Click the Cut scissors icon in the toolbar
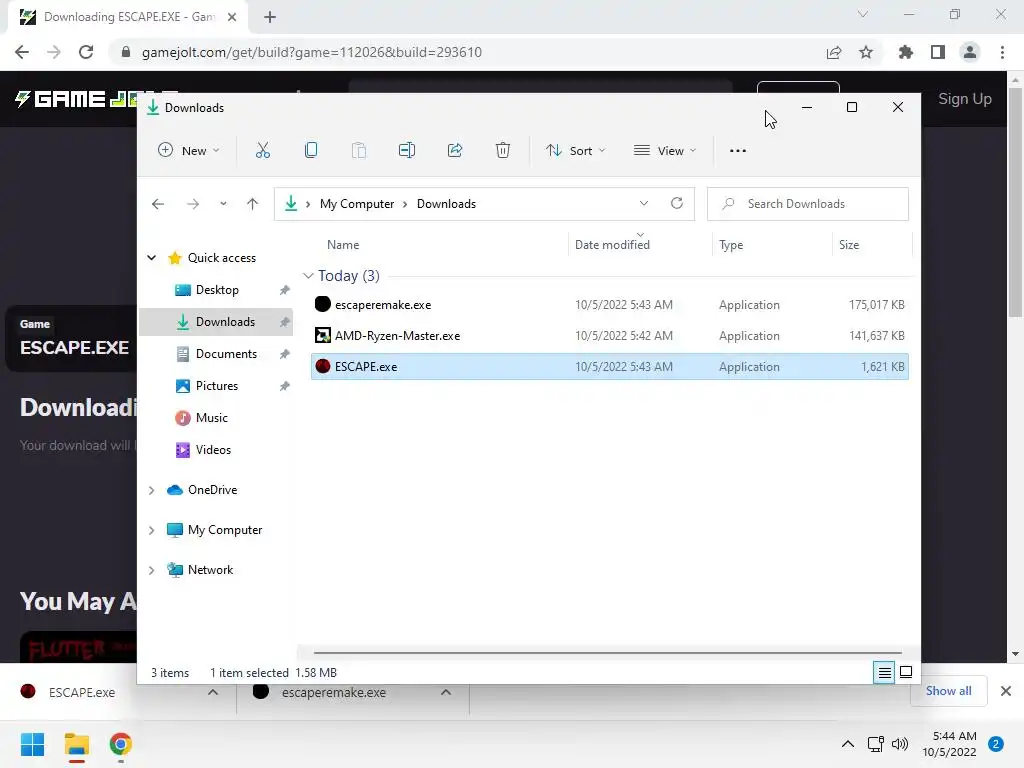 click(263, 150)
